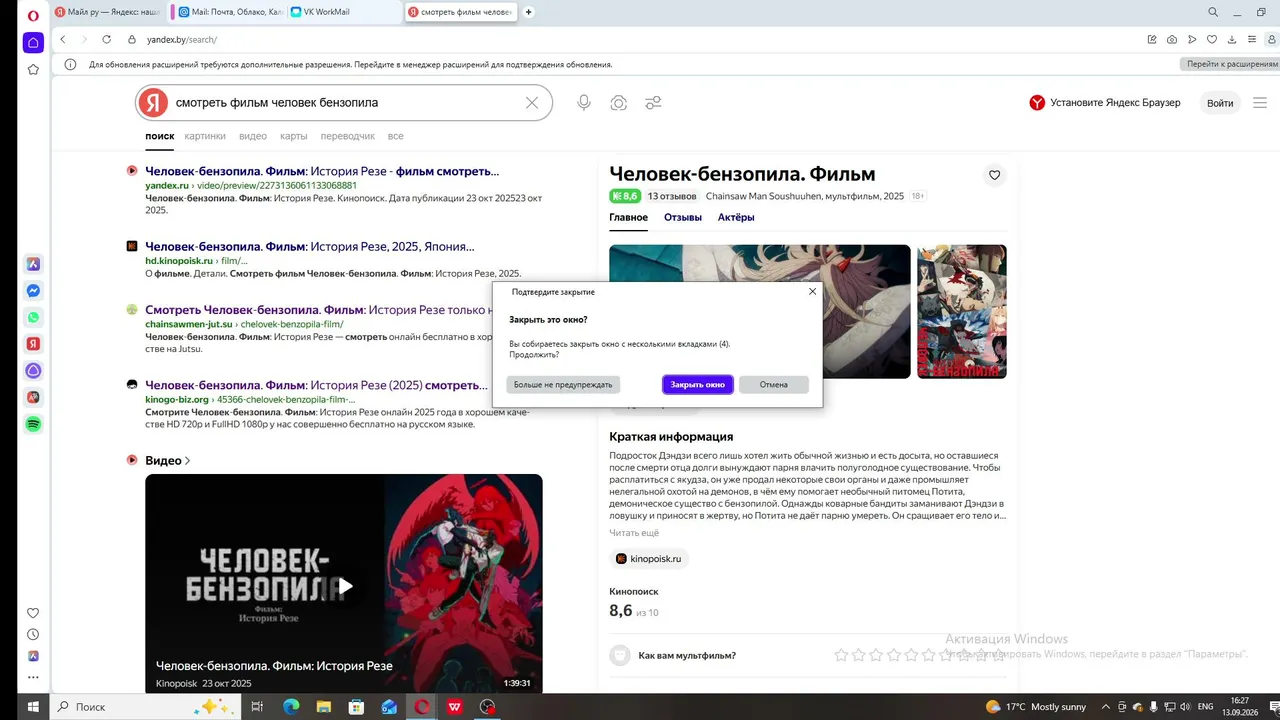The height and width of the screenshot is (720, 1280).
Task: Open the downloads icon in the toolbar
Action: 1232,40
